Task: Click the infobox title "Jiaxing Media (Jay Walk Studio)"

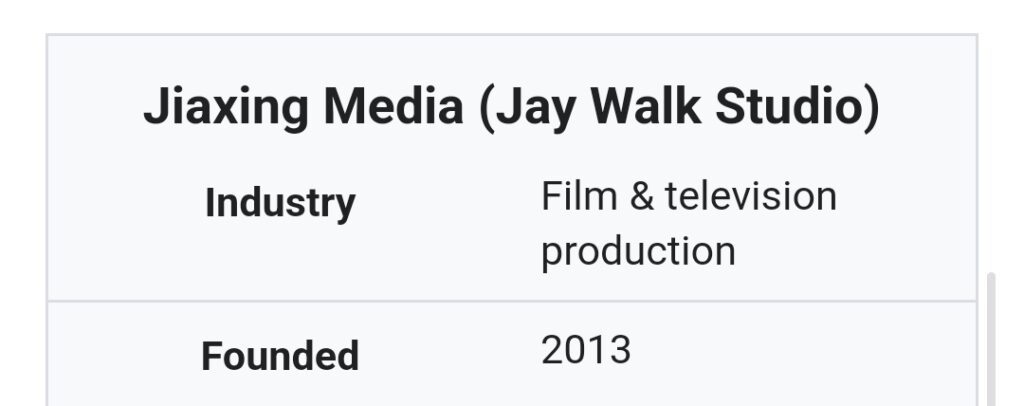Action: 511,108
